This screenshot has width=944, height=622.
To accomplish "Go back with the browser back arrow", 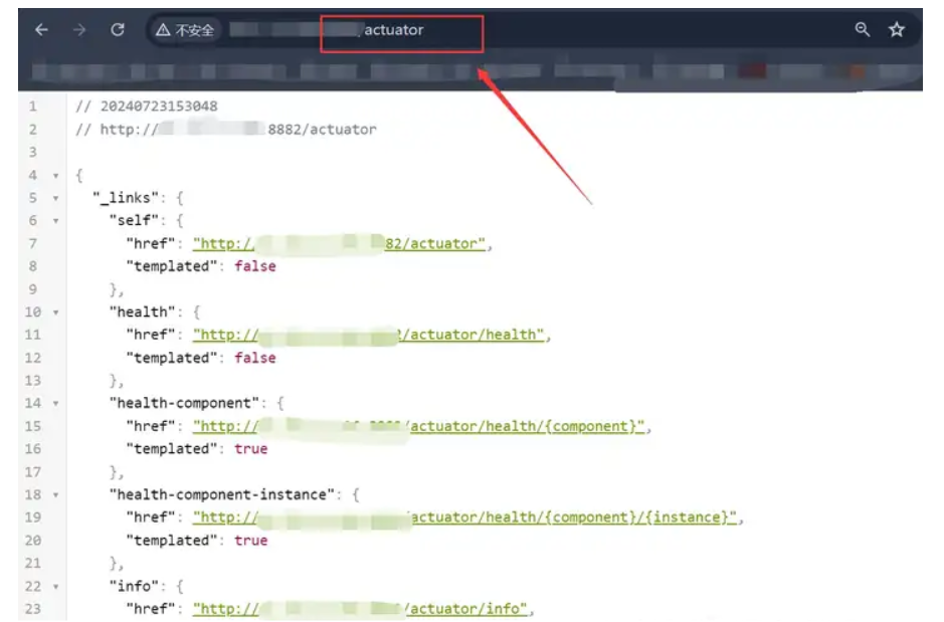I will point(42,30).
